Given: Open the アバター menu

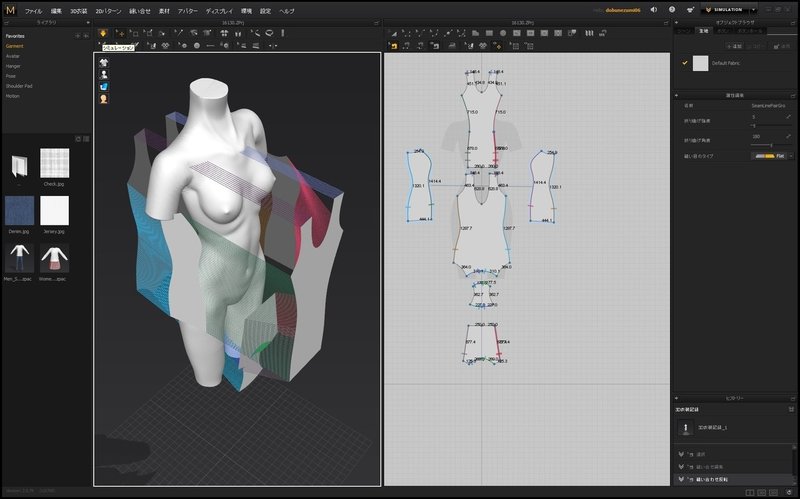Looking at the screenshot, I should click(x=189, y=10).
